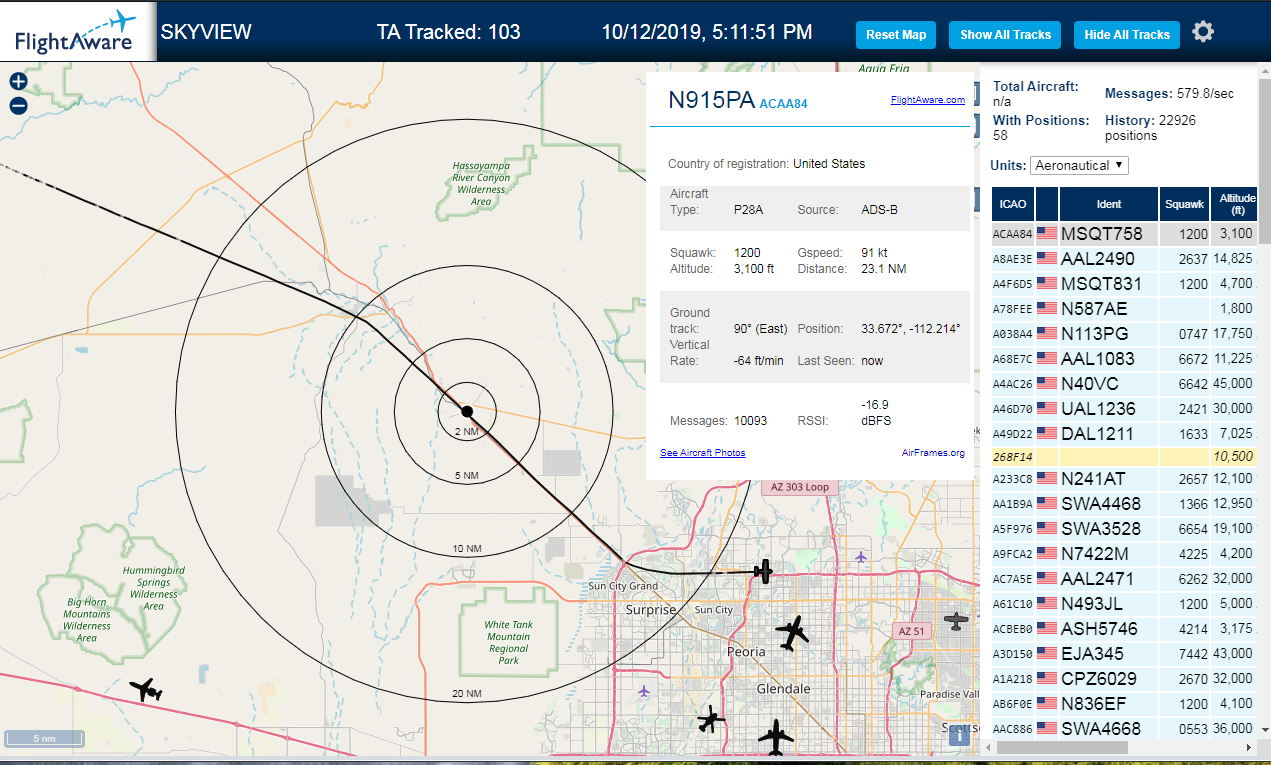Open the See Aircraft Photos link
The height and width of the screenshot is (765, 1271).
click(x=702, y=453)
